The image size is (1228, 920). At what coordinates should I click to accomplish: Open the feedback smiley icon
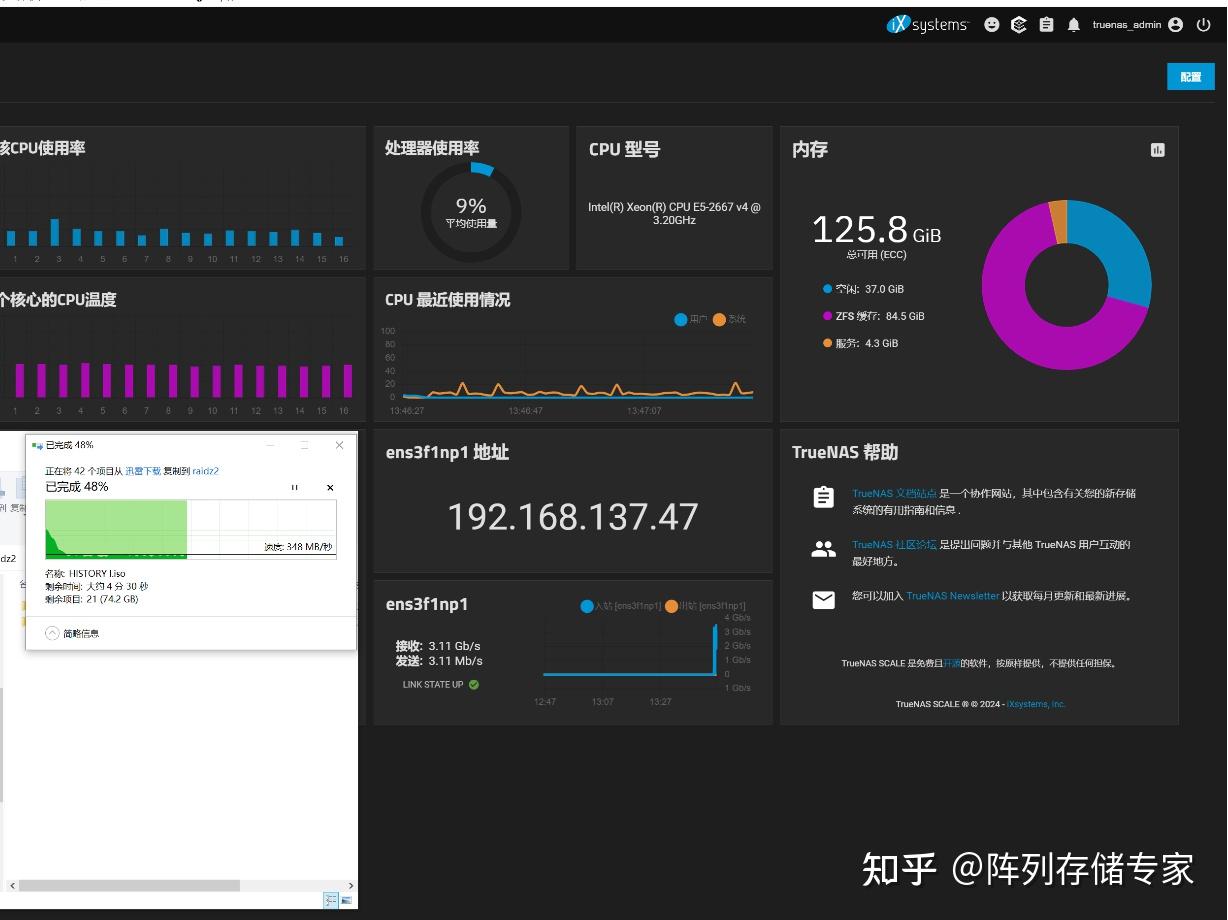pyautogui.click(x=991, y=24)
